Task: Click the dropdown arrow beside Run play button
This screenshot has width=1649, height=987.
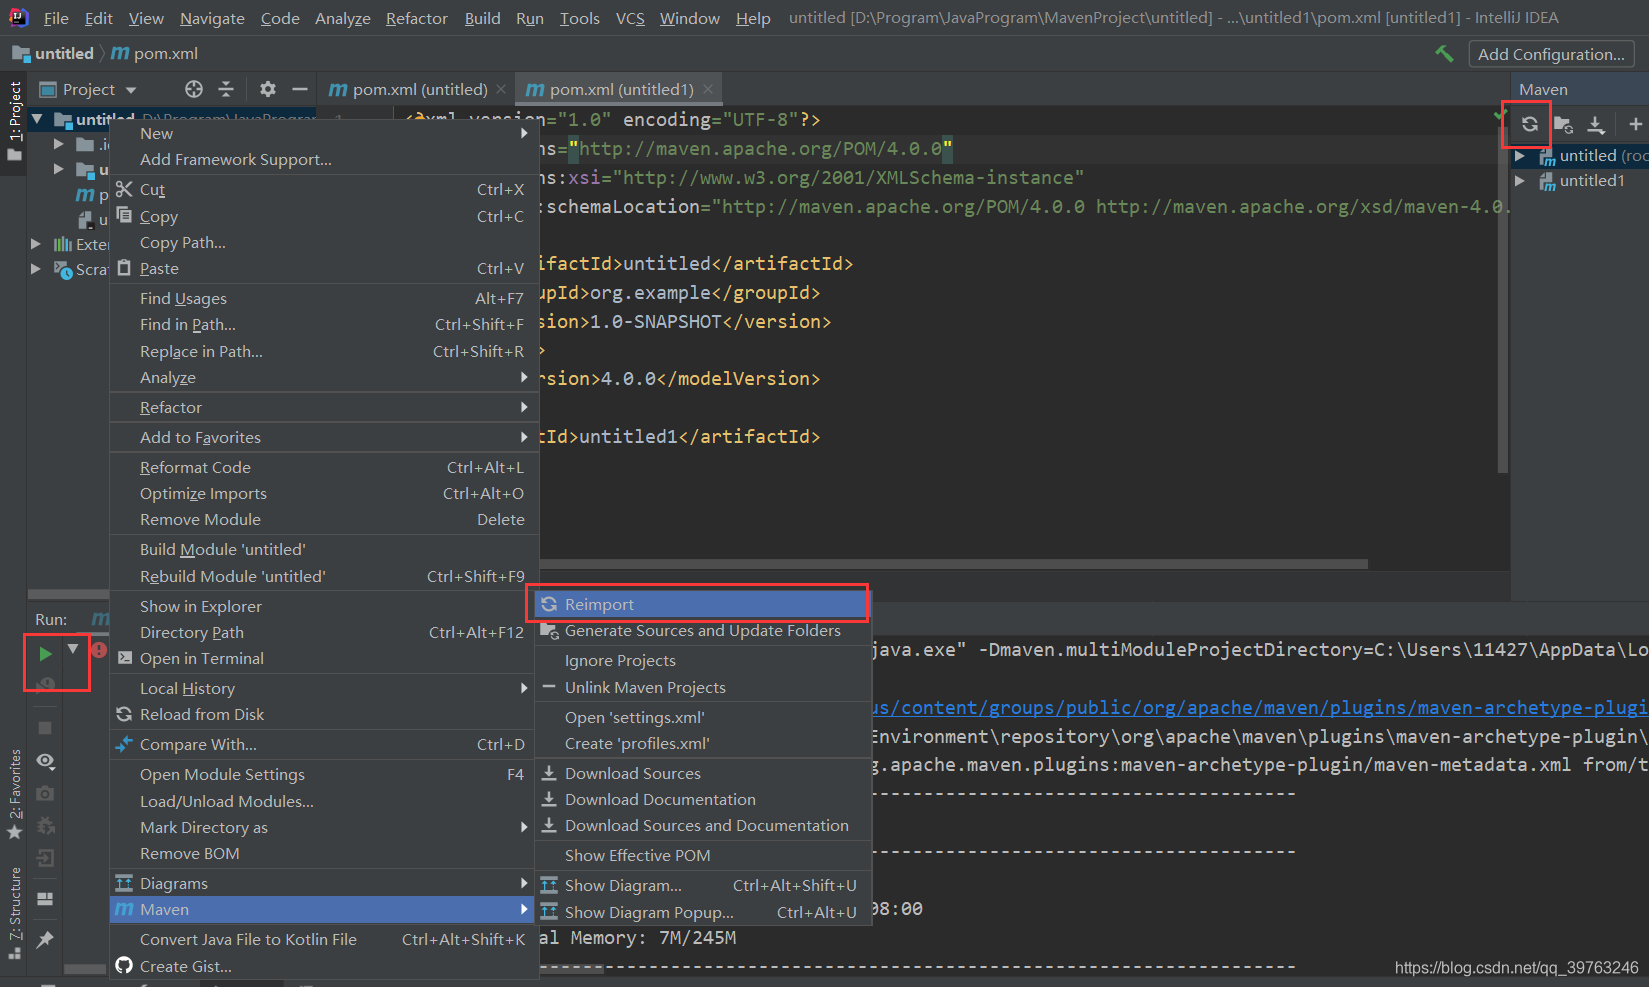Action: 72,649
